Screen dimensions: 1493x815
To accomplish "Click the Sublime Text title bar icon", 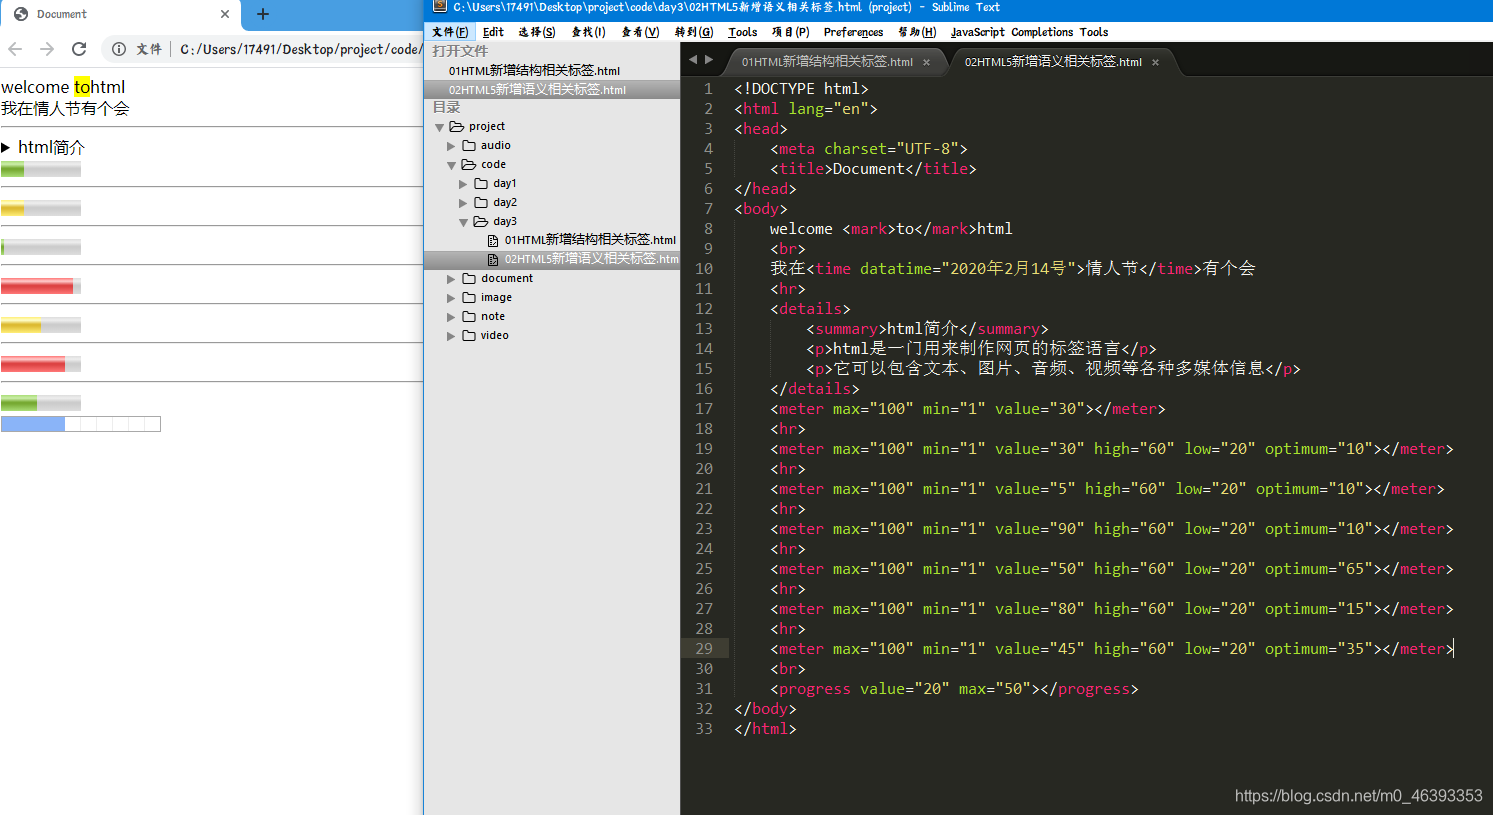I will click(440, 7).
